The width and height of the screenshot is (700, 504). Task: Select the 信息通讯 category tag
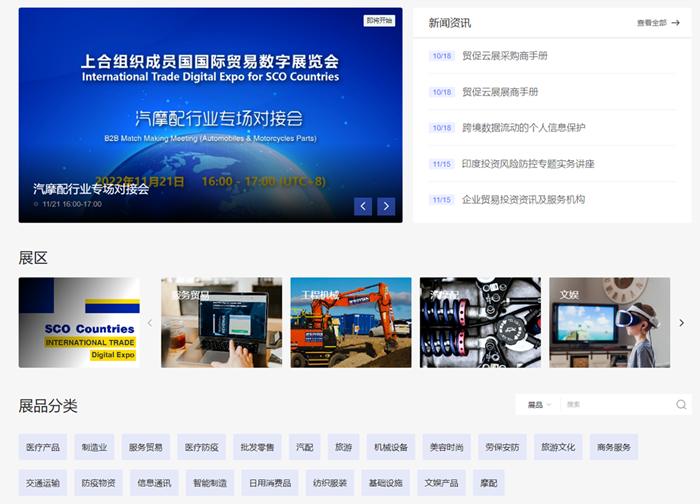pyautogui.click(x=154, y=483)
